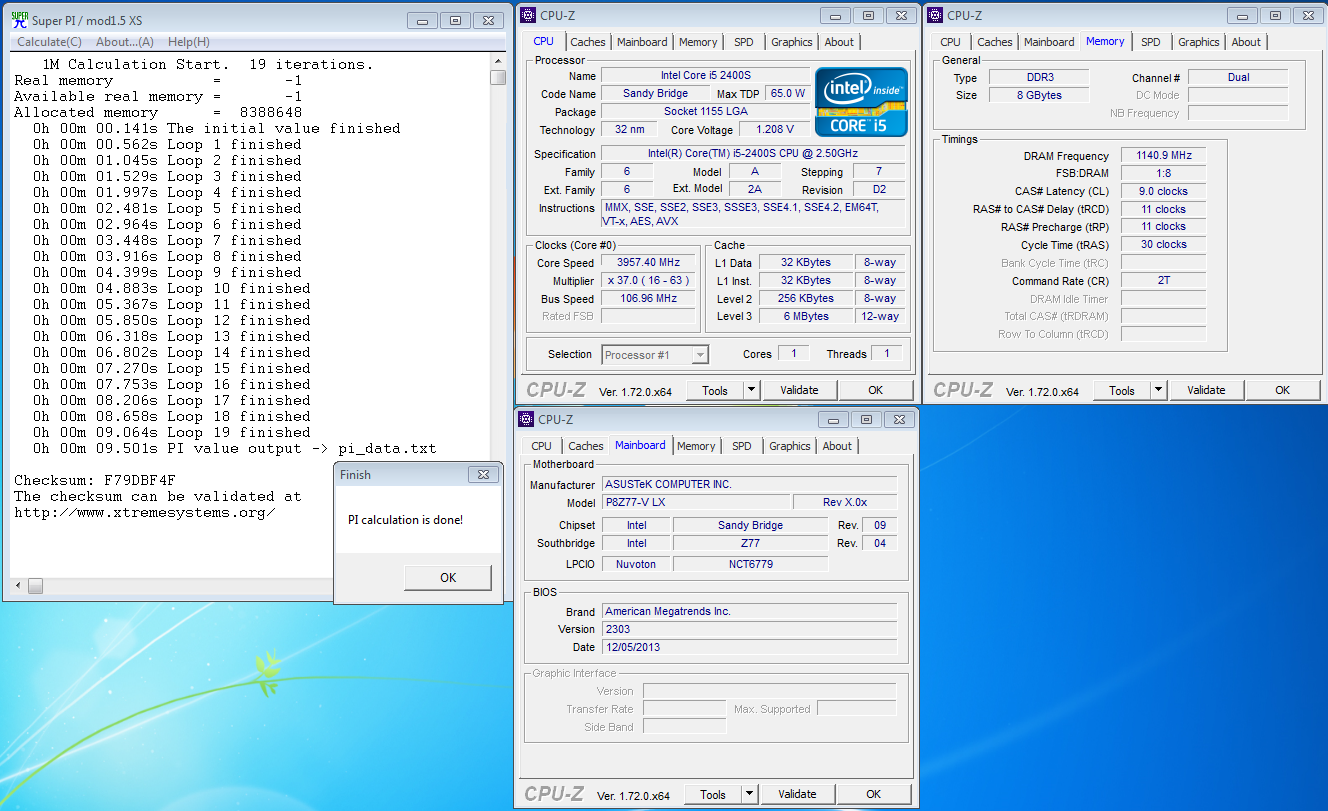The image size is (1328, 811).
Task: Open the Help(H) menu in Super PI
Action: (189, 42)
